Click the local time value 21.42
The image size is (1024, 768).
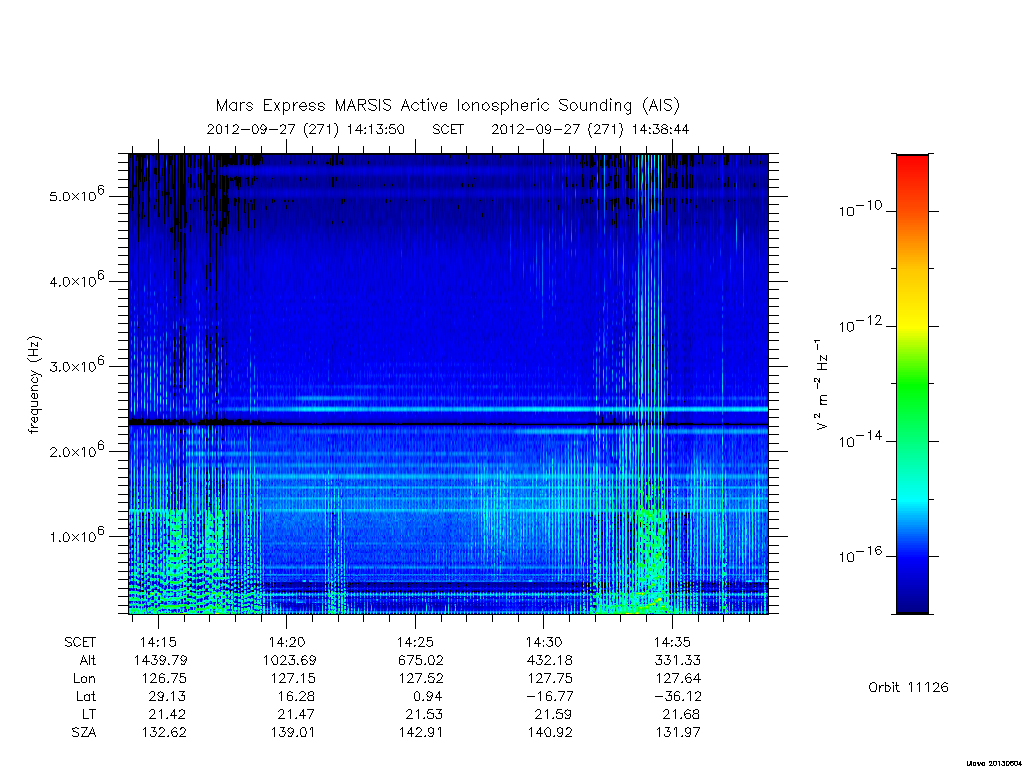pyautogui.click(x=167, y=714)
